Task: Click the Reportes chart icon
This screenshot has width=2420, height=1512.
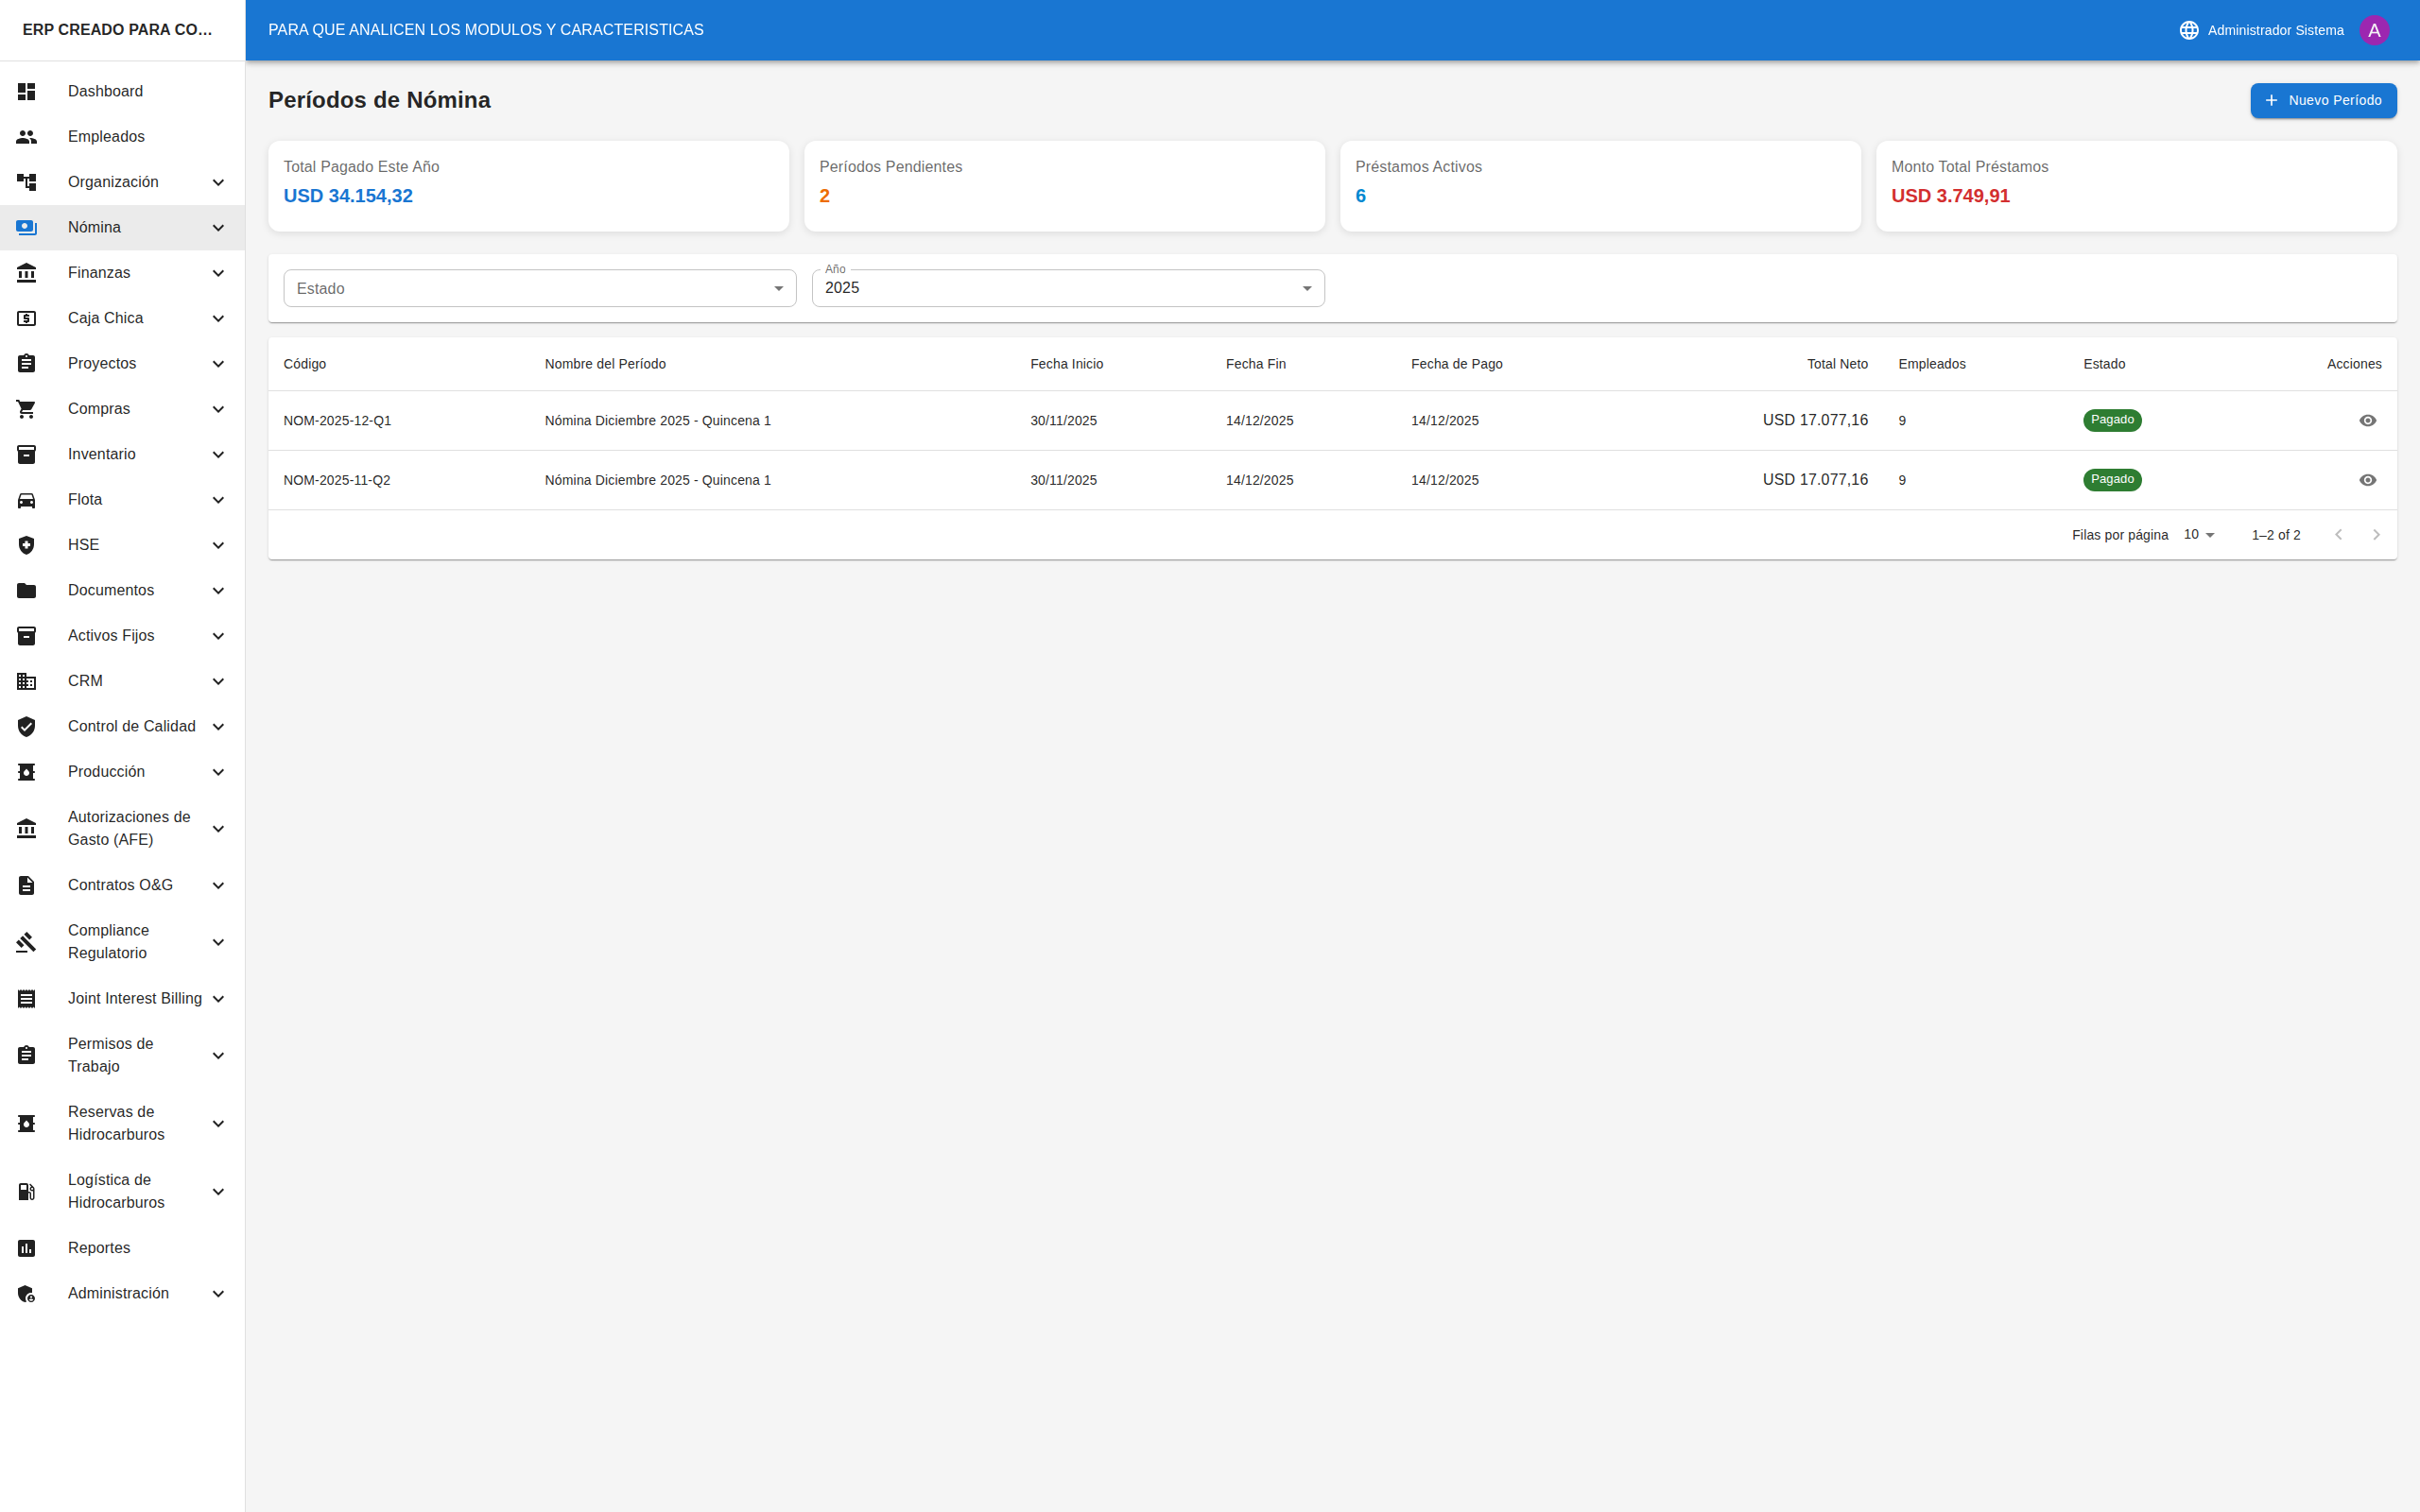Action: [27, 1248]
